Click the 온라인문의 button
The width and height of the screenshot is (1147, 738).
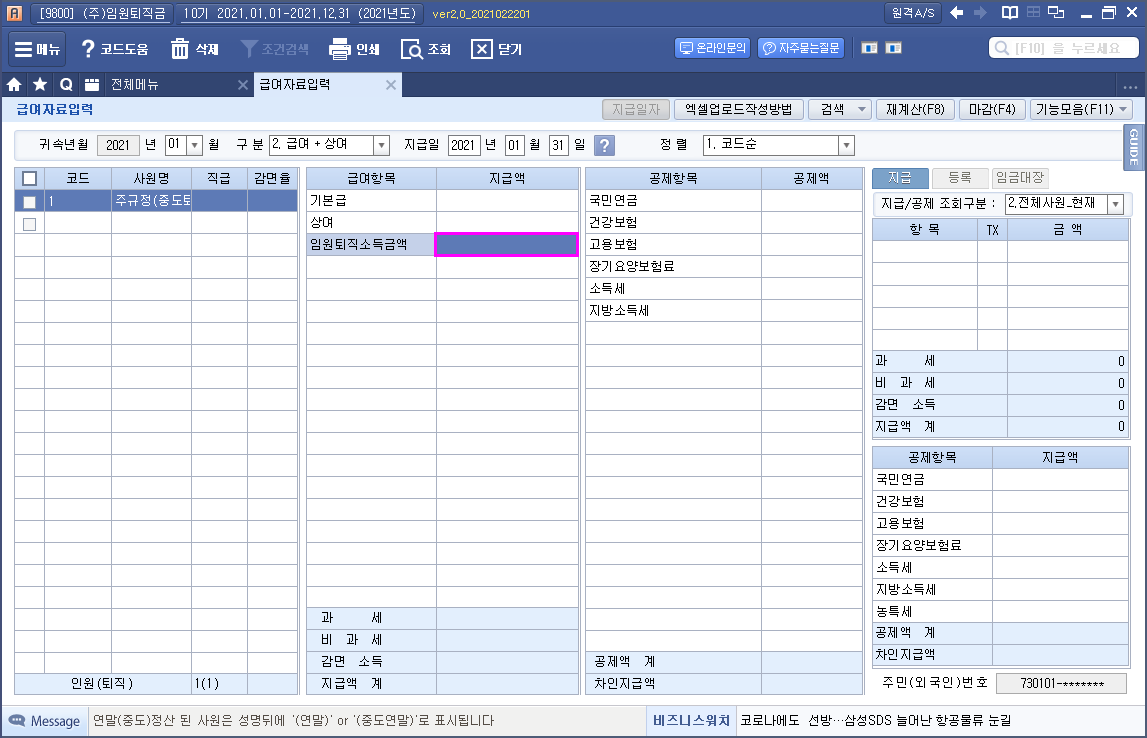712,48
